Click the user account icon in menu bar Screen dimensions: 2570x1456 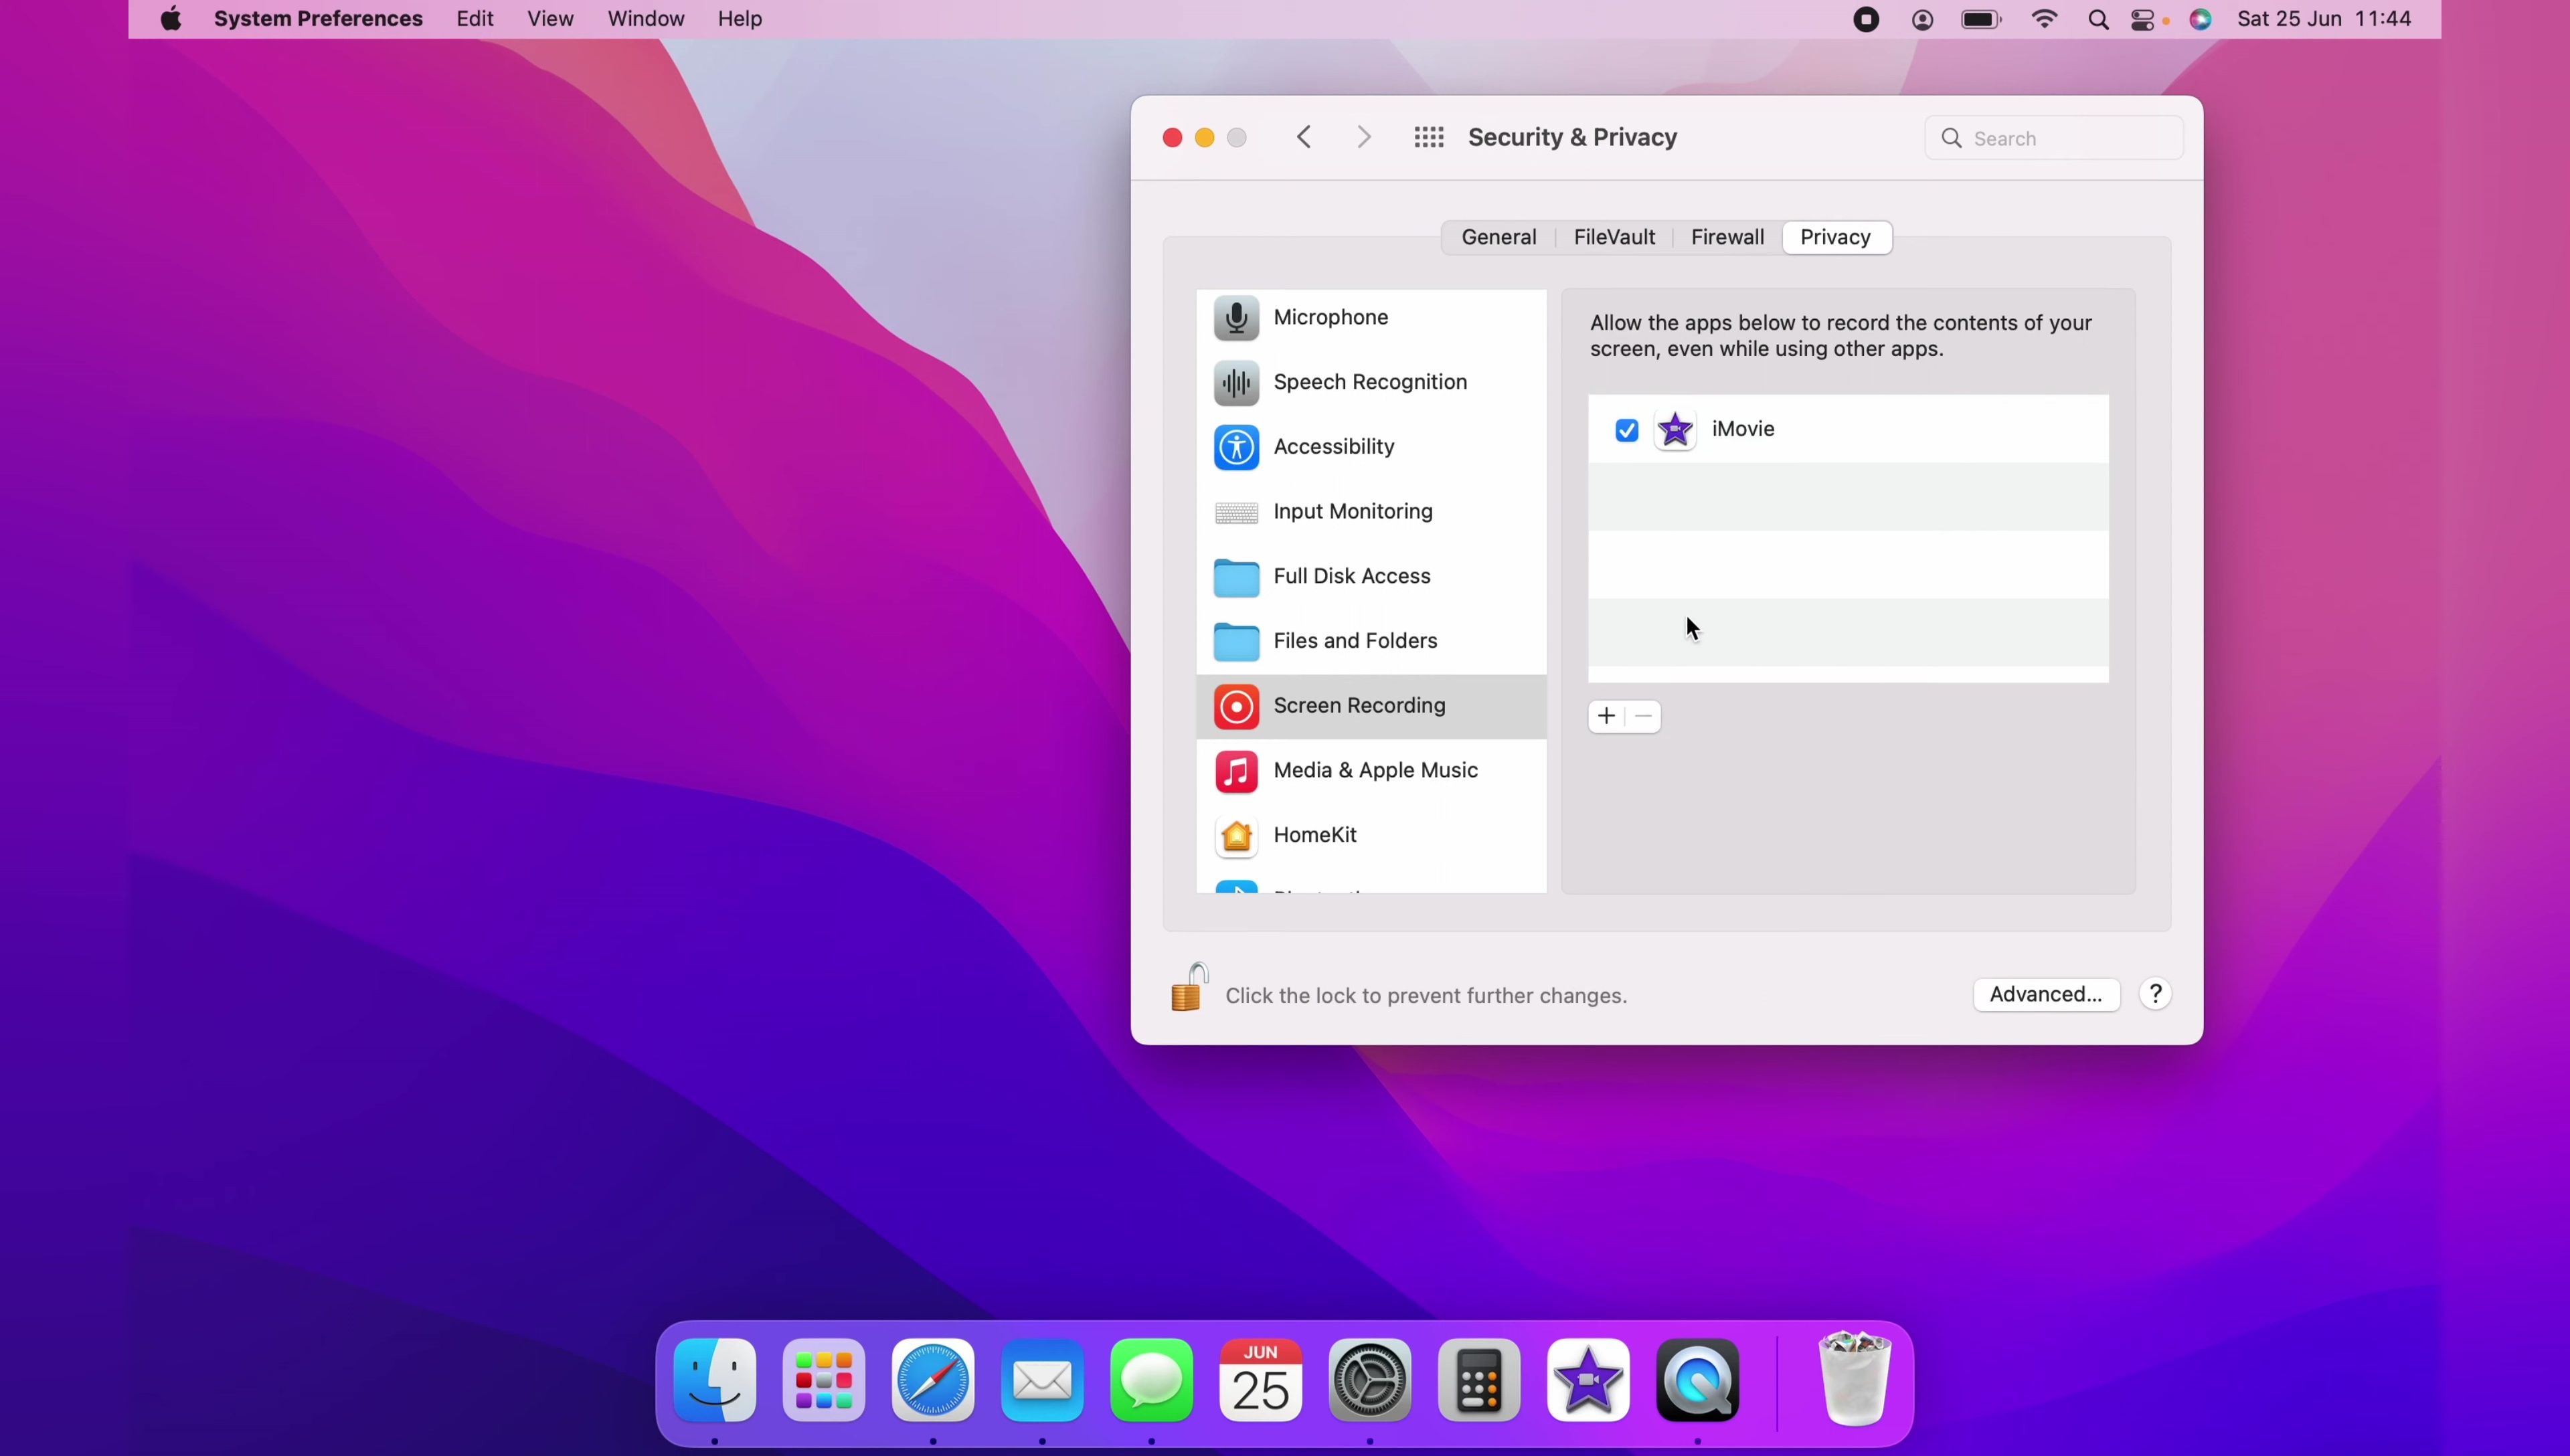point(1922,19)
